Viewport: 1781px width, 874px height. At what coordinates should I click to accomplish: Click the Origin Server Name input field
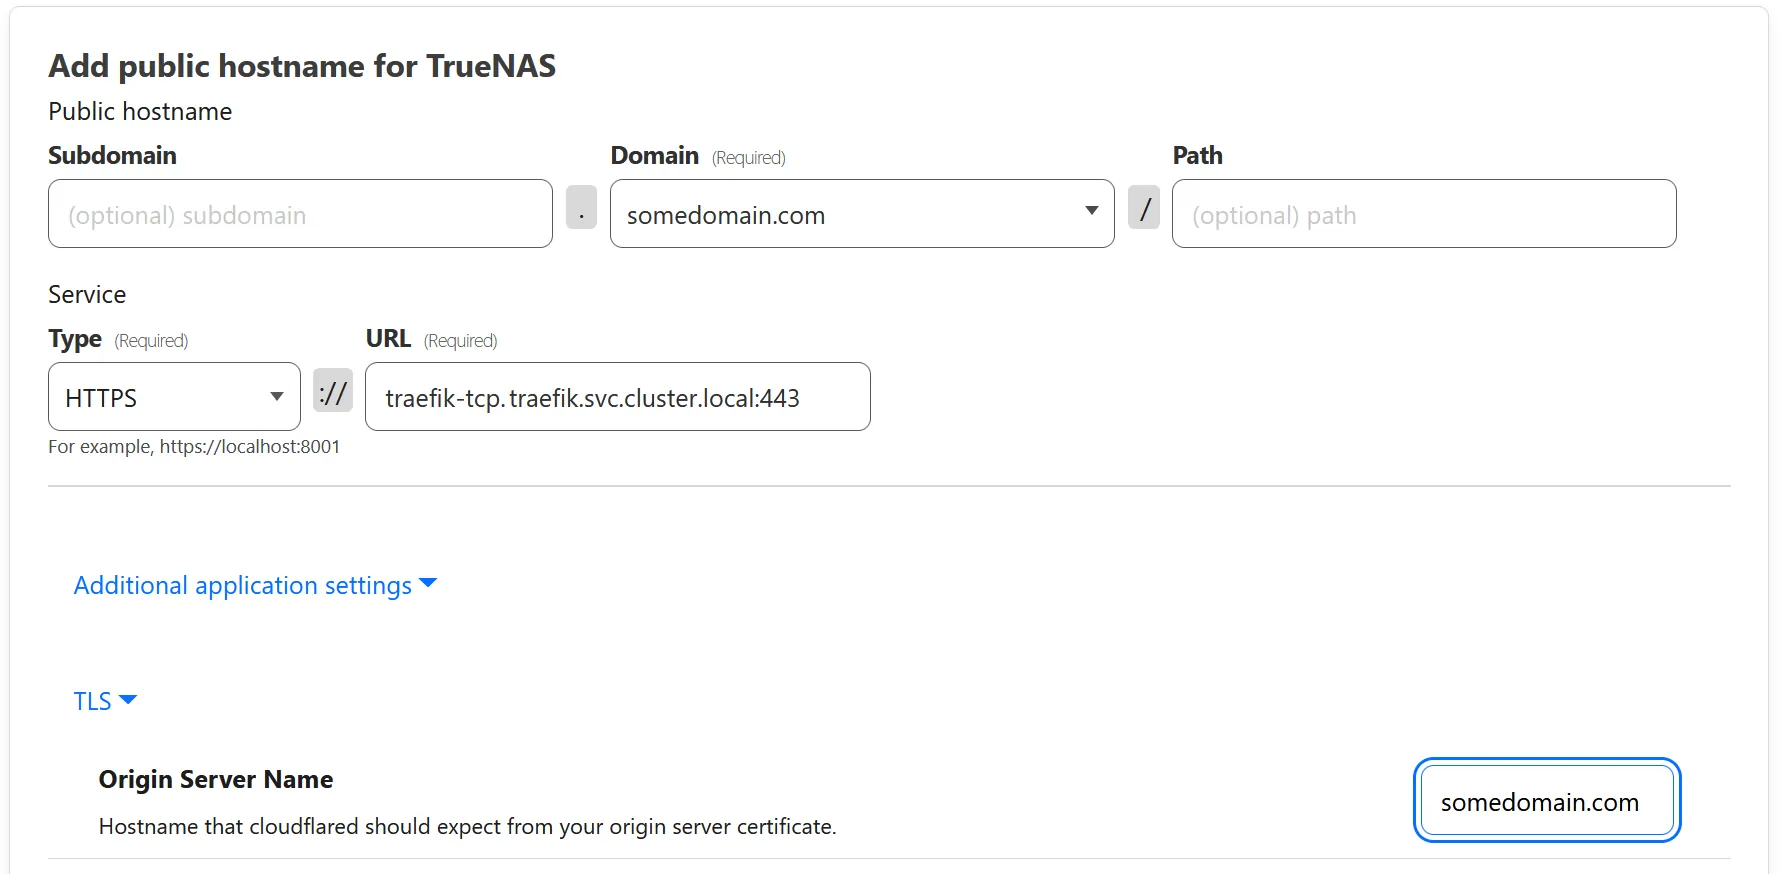pyautogui.click(x=1546, y=801)
